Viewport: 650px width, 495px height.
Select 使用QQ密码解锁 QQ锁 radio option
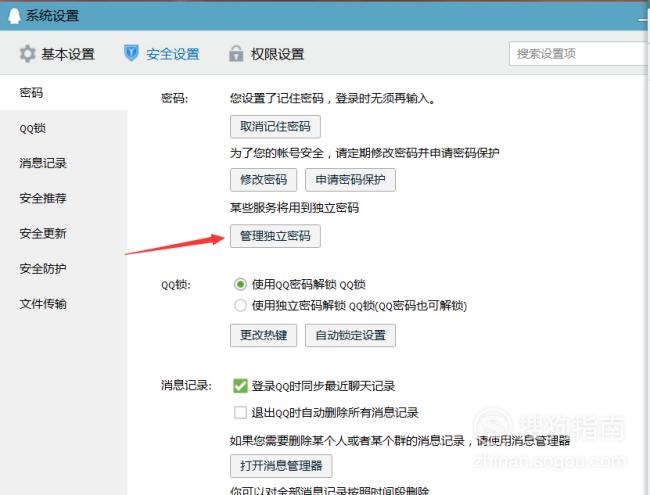coord(240,284)
